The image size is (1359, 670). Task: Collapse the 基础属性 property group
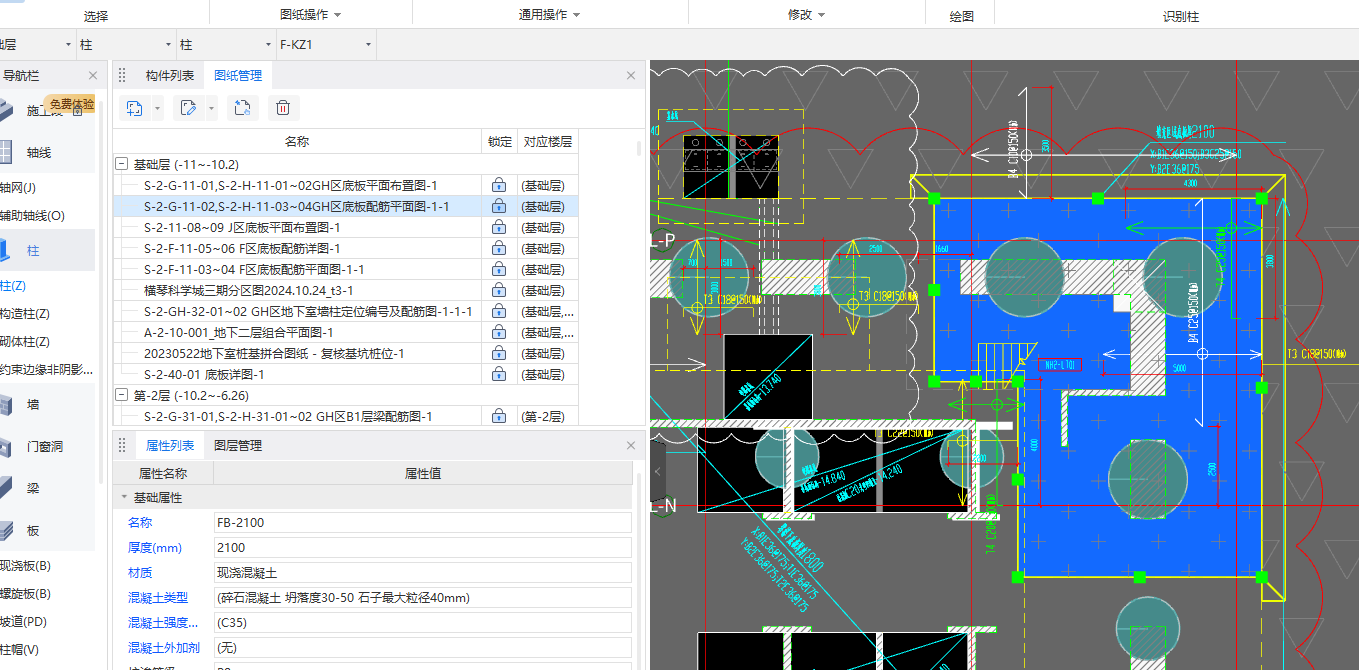124,497
